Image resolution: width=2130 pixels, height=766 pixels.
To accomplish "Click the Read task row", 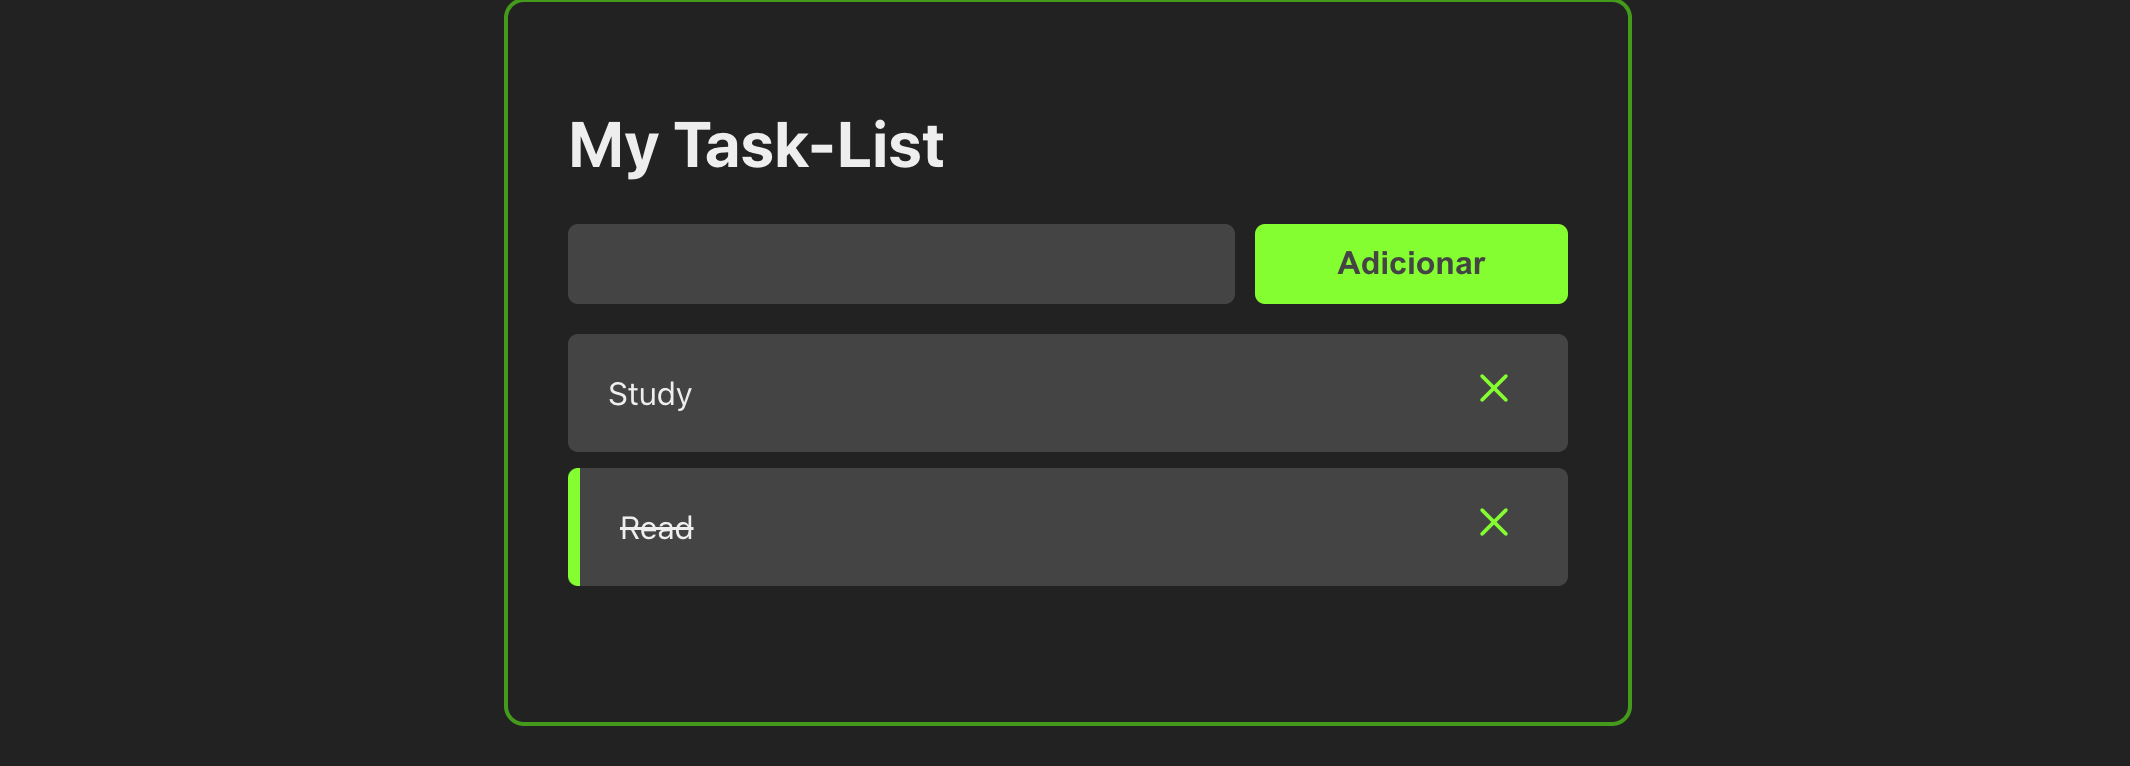I will point(1000,527).
